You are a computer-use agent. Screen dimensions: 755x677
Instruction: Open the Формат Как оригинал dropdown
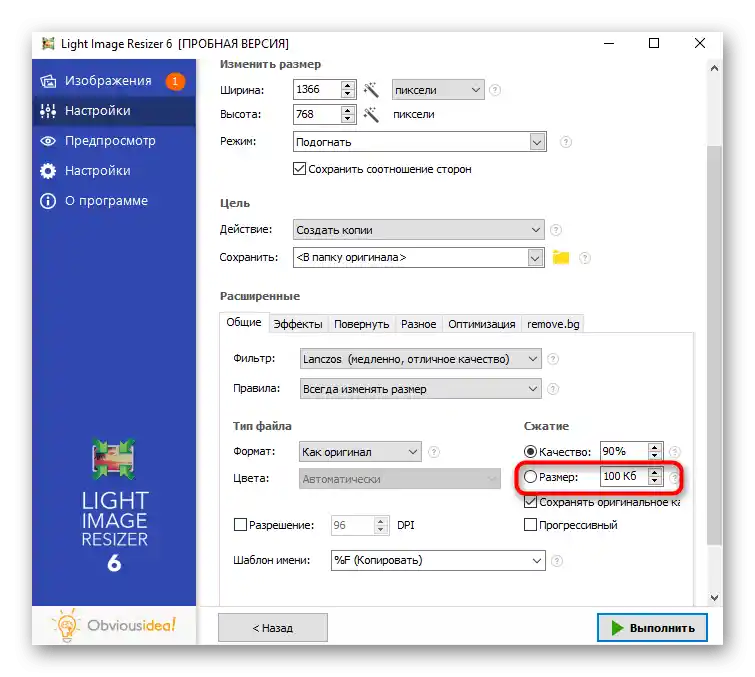(360, 452)
